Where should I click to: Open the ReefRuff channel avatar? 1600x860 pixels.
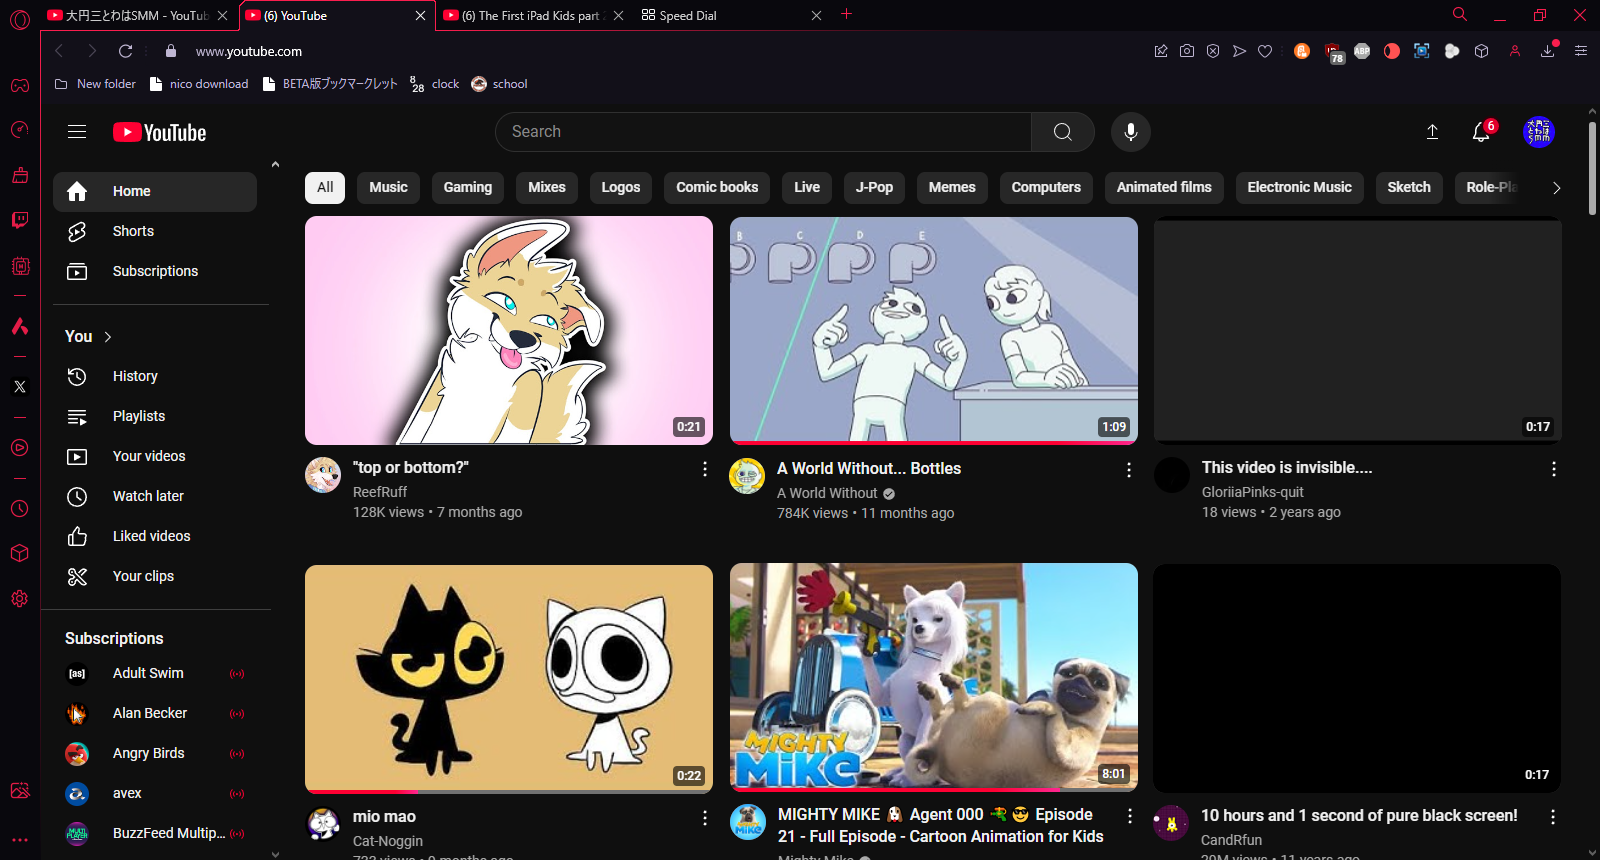pyautogui.click(x=323, y=475)
